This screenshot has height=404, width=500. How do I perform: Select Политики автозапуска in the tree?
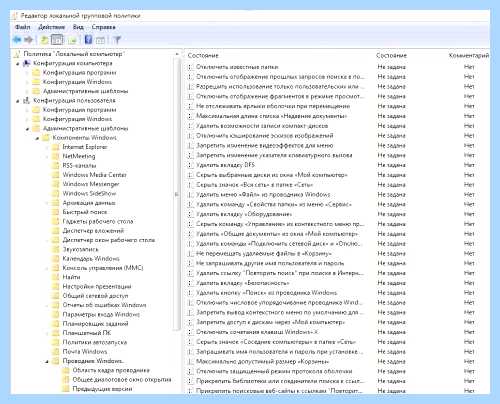pyautogui.click(x=95, y=342)
